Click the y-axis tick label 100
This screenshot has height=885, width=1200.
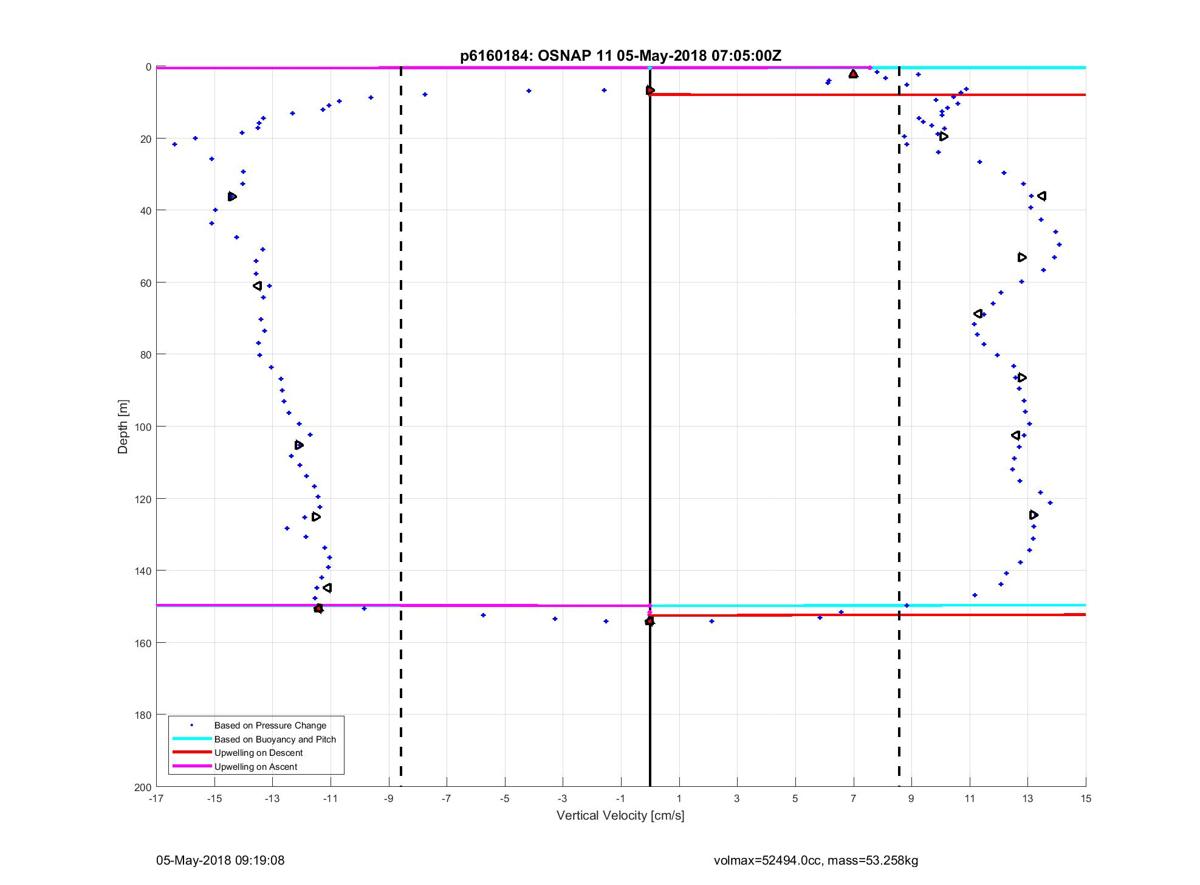[141, 427]
